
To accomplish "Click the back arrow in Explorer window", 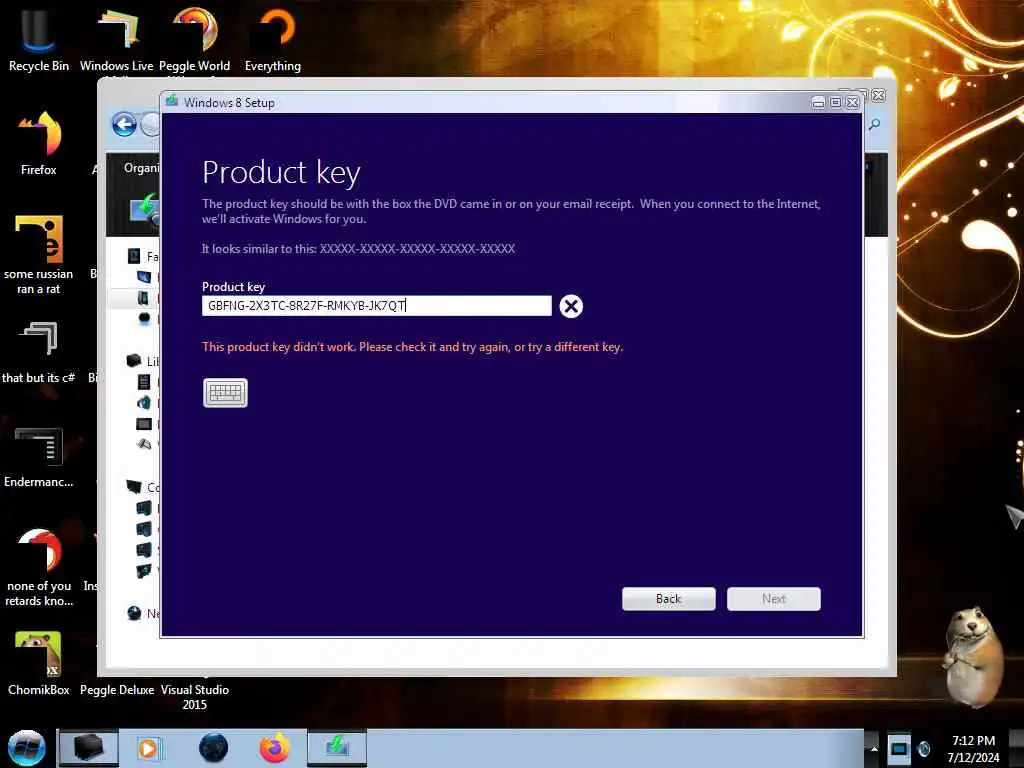I will point(124,124).
